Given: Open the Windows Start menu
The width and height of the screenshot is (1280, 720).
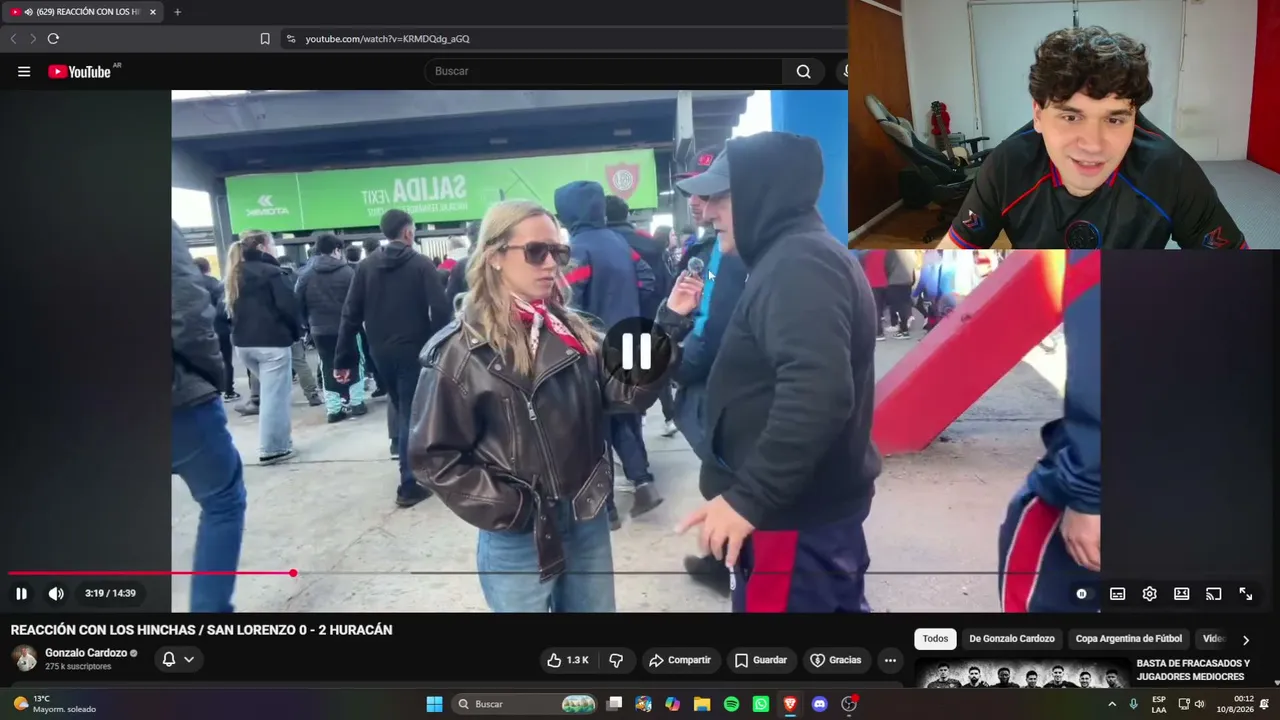Looking at the screenshot, I should pos(434,704).
